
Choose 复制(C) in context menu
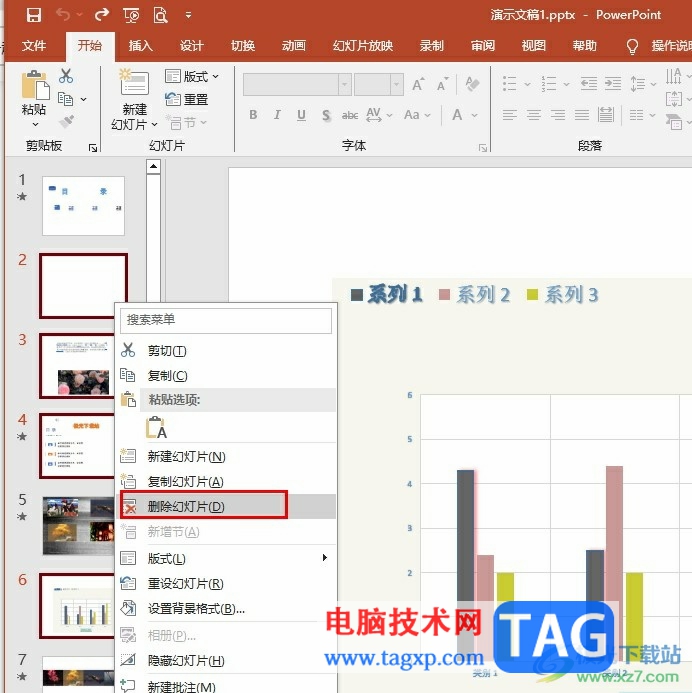pos(228,376)
